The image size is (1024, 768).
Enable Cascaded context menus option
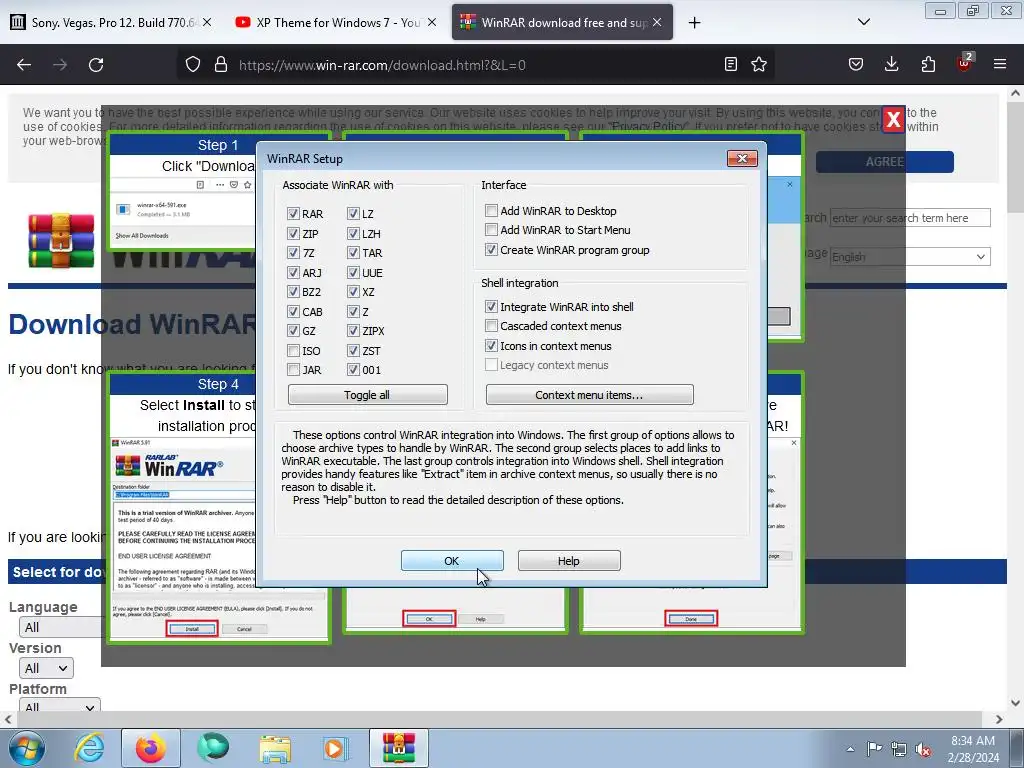[491, 326]
